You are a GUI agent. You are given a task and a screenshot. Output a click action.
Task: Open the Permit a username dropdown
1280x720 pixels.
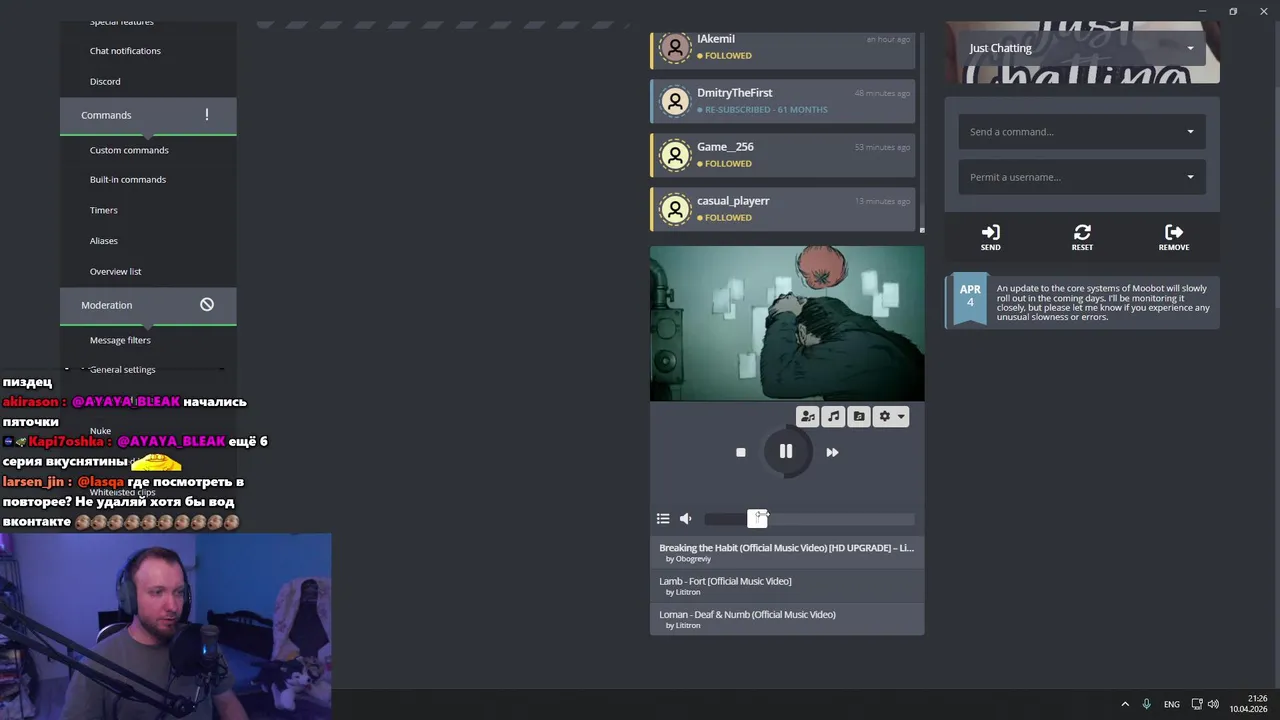tap(1082, 177)
